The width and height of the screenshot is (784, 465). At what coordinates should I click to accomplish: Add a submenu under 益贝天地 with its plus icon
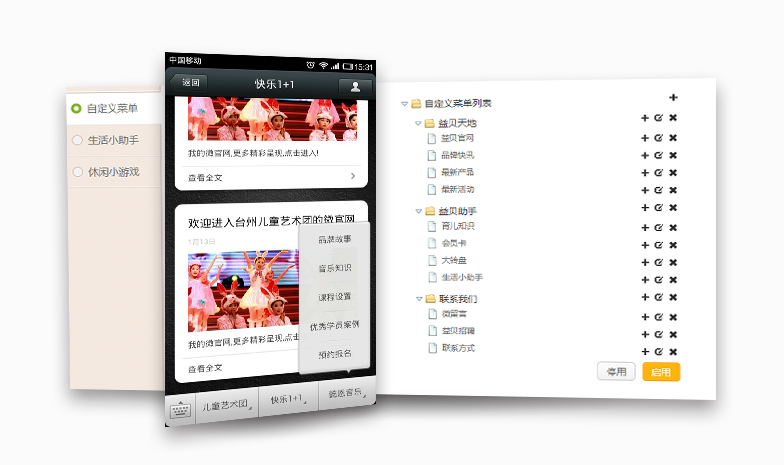[645, 118]
